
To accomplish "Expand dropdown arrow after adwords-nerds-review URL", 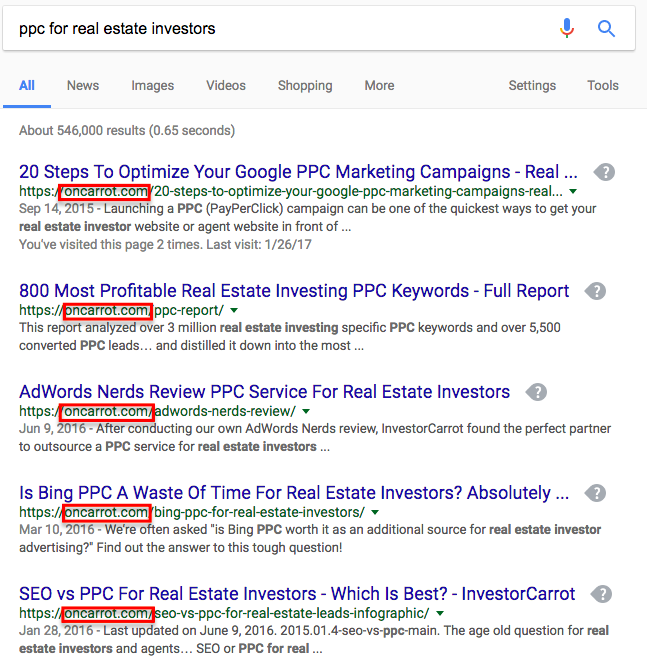I will pos(306,411).
